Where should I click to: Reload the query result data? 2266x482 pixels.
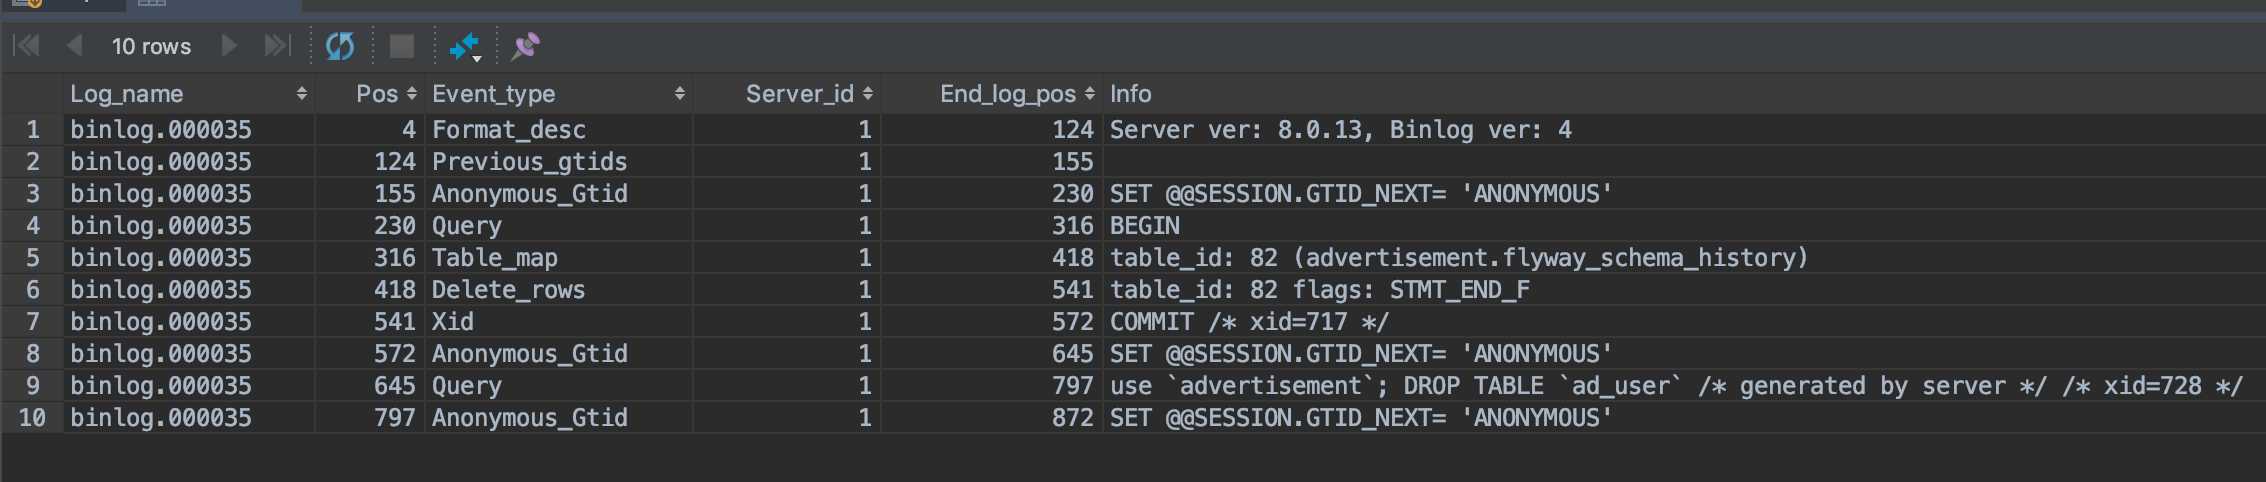(x=340, y=46)
